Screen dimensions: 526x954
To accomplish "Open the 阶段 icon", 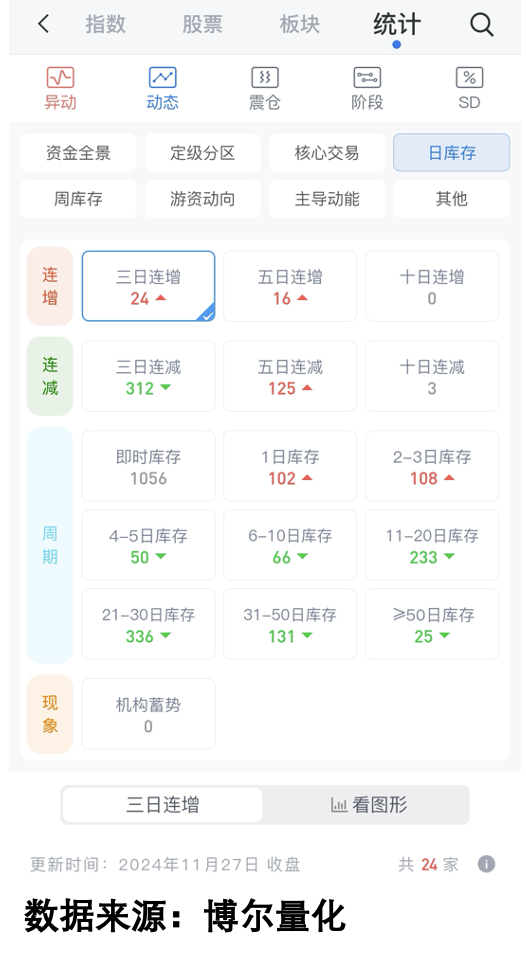I will point(367,78).
